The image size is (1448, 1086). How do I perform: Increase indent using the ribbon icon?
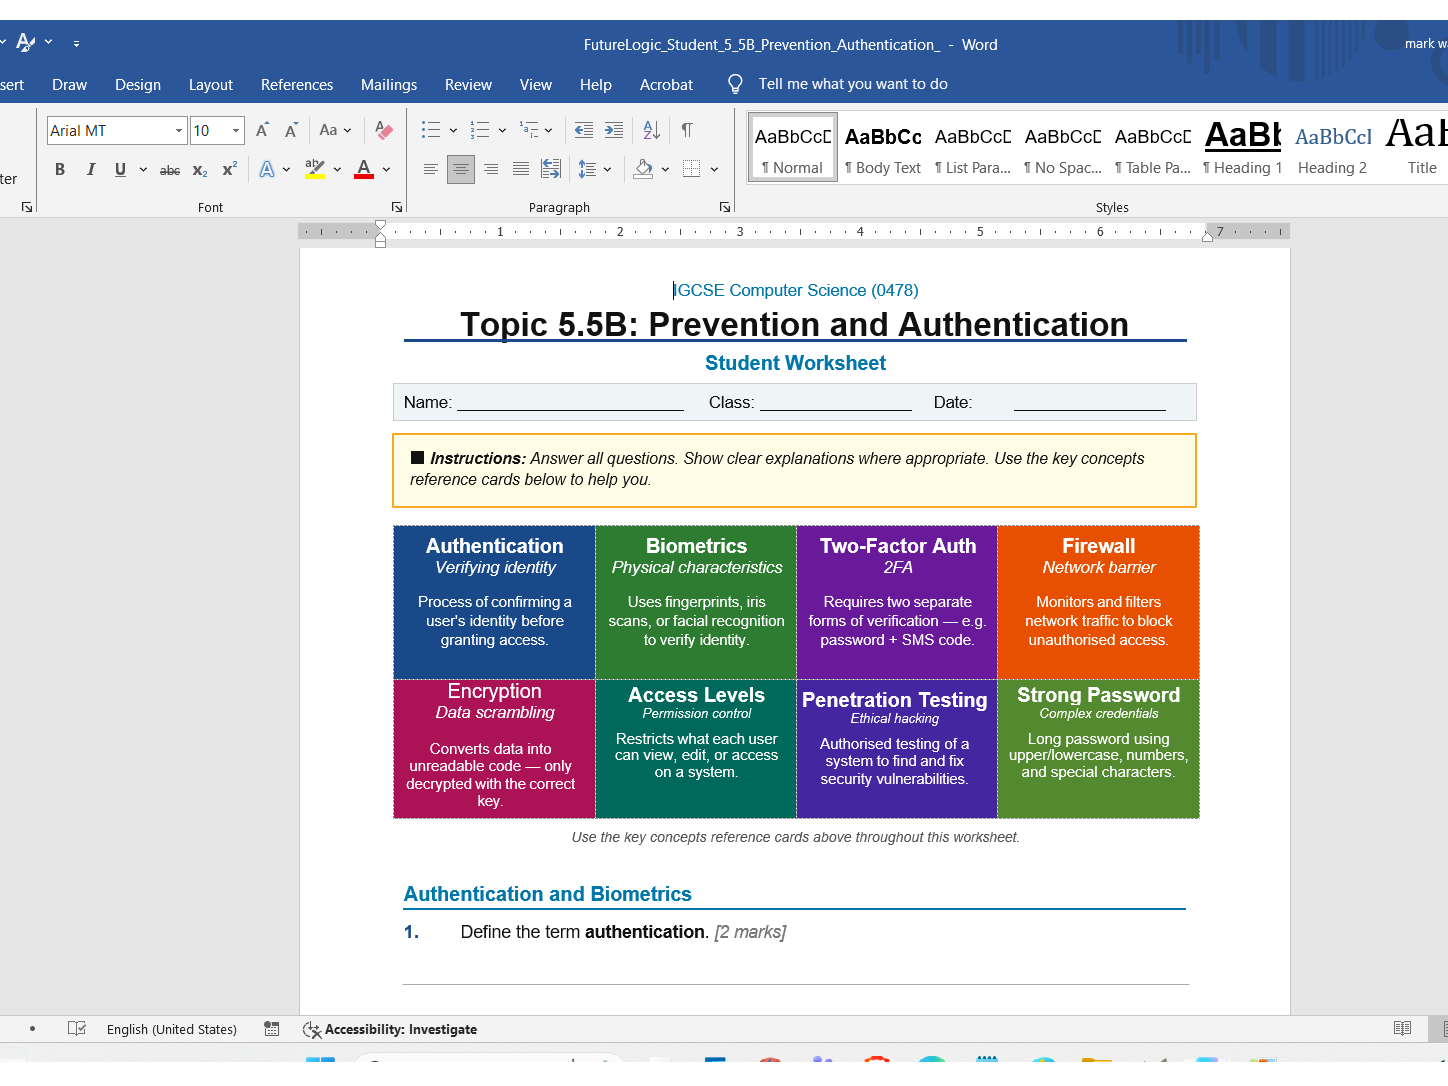click(614, 130)
